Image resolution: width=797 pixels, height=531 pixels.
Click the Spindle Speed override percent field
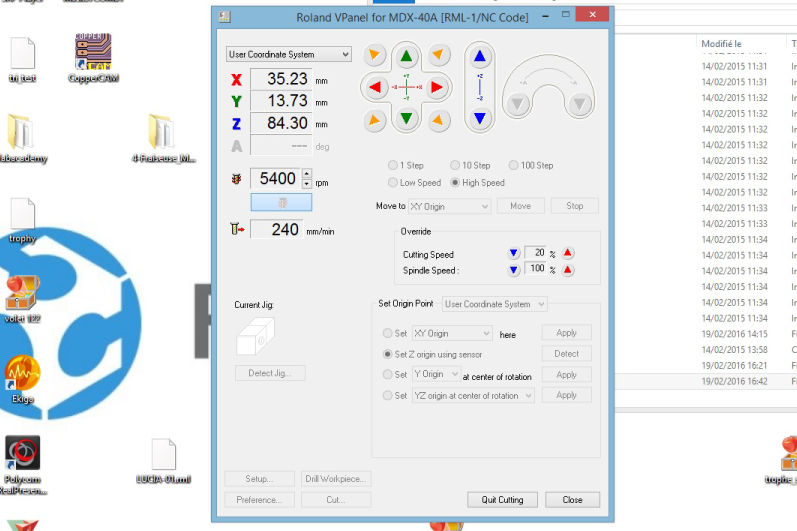[x=535, y=268]
